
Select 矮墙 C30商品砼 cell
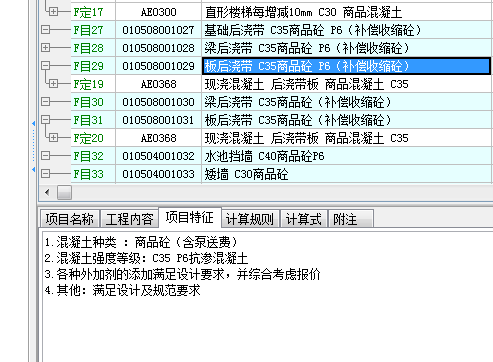coord(347,174)
